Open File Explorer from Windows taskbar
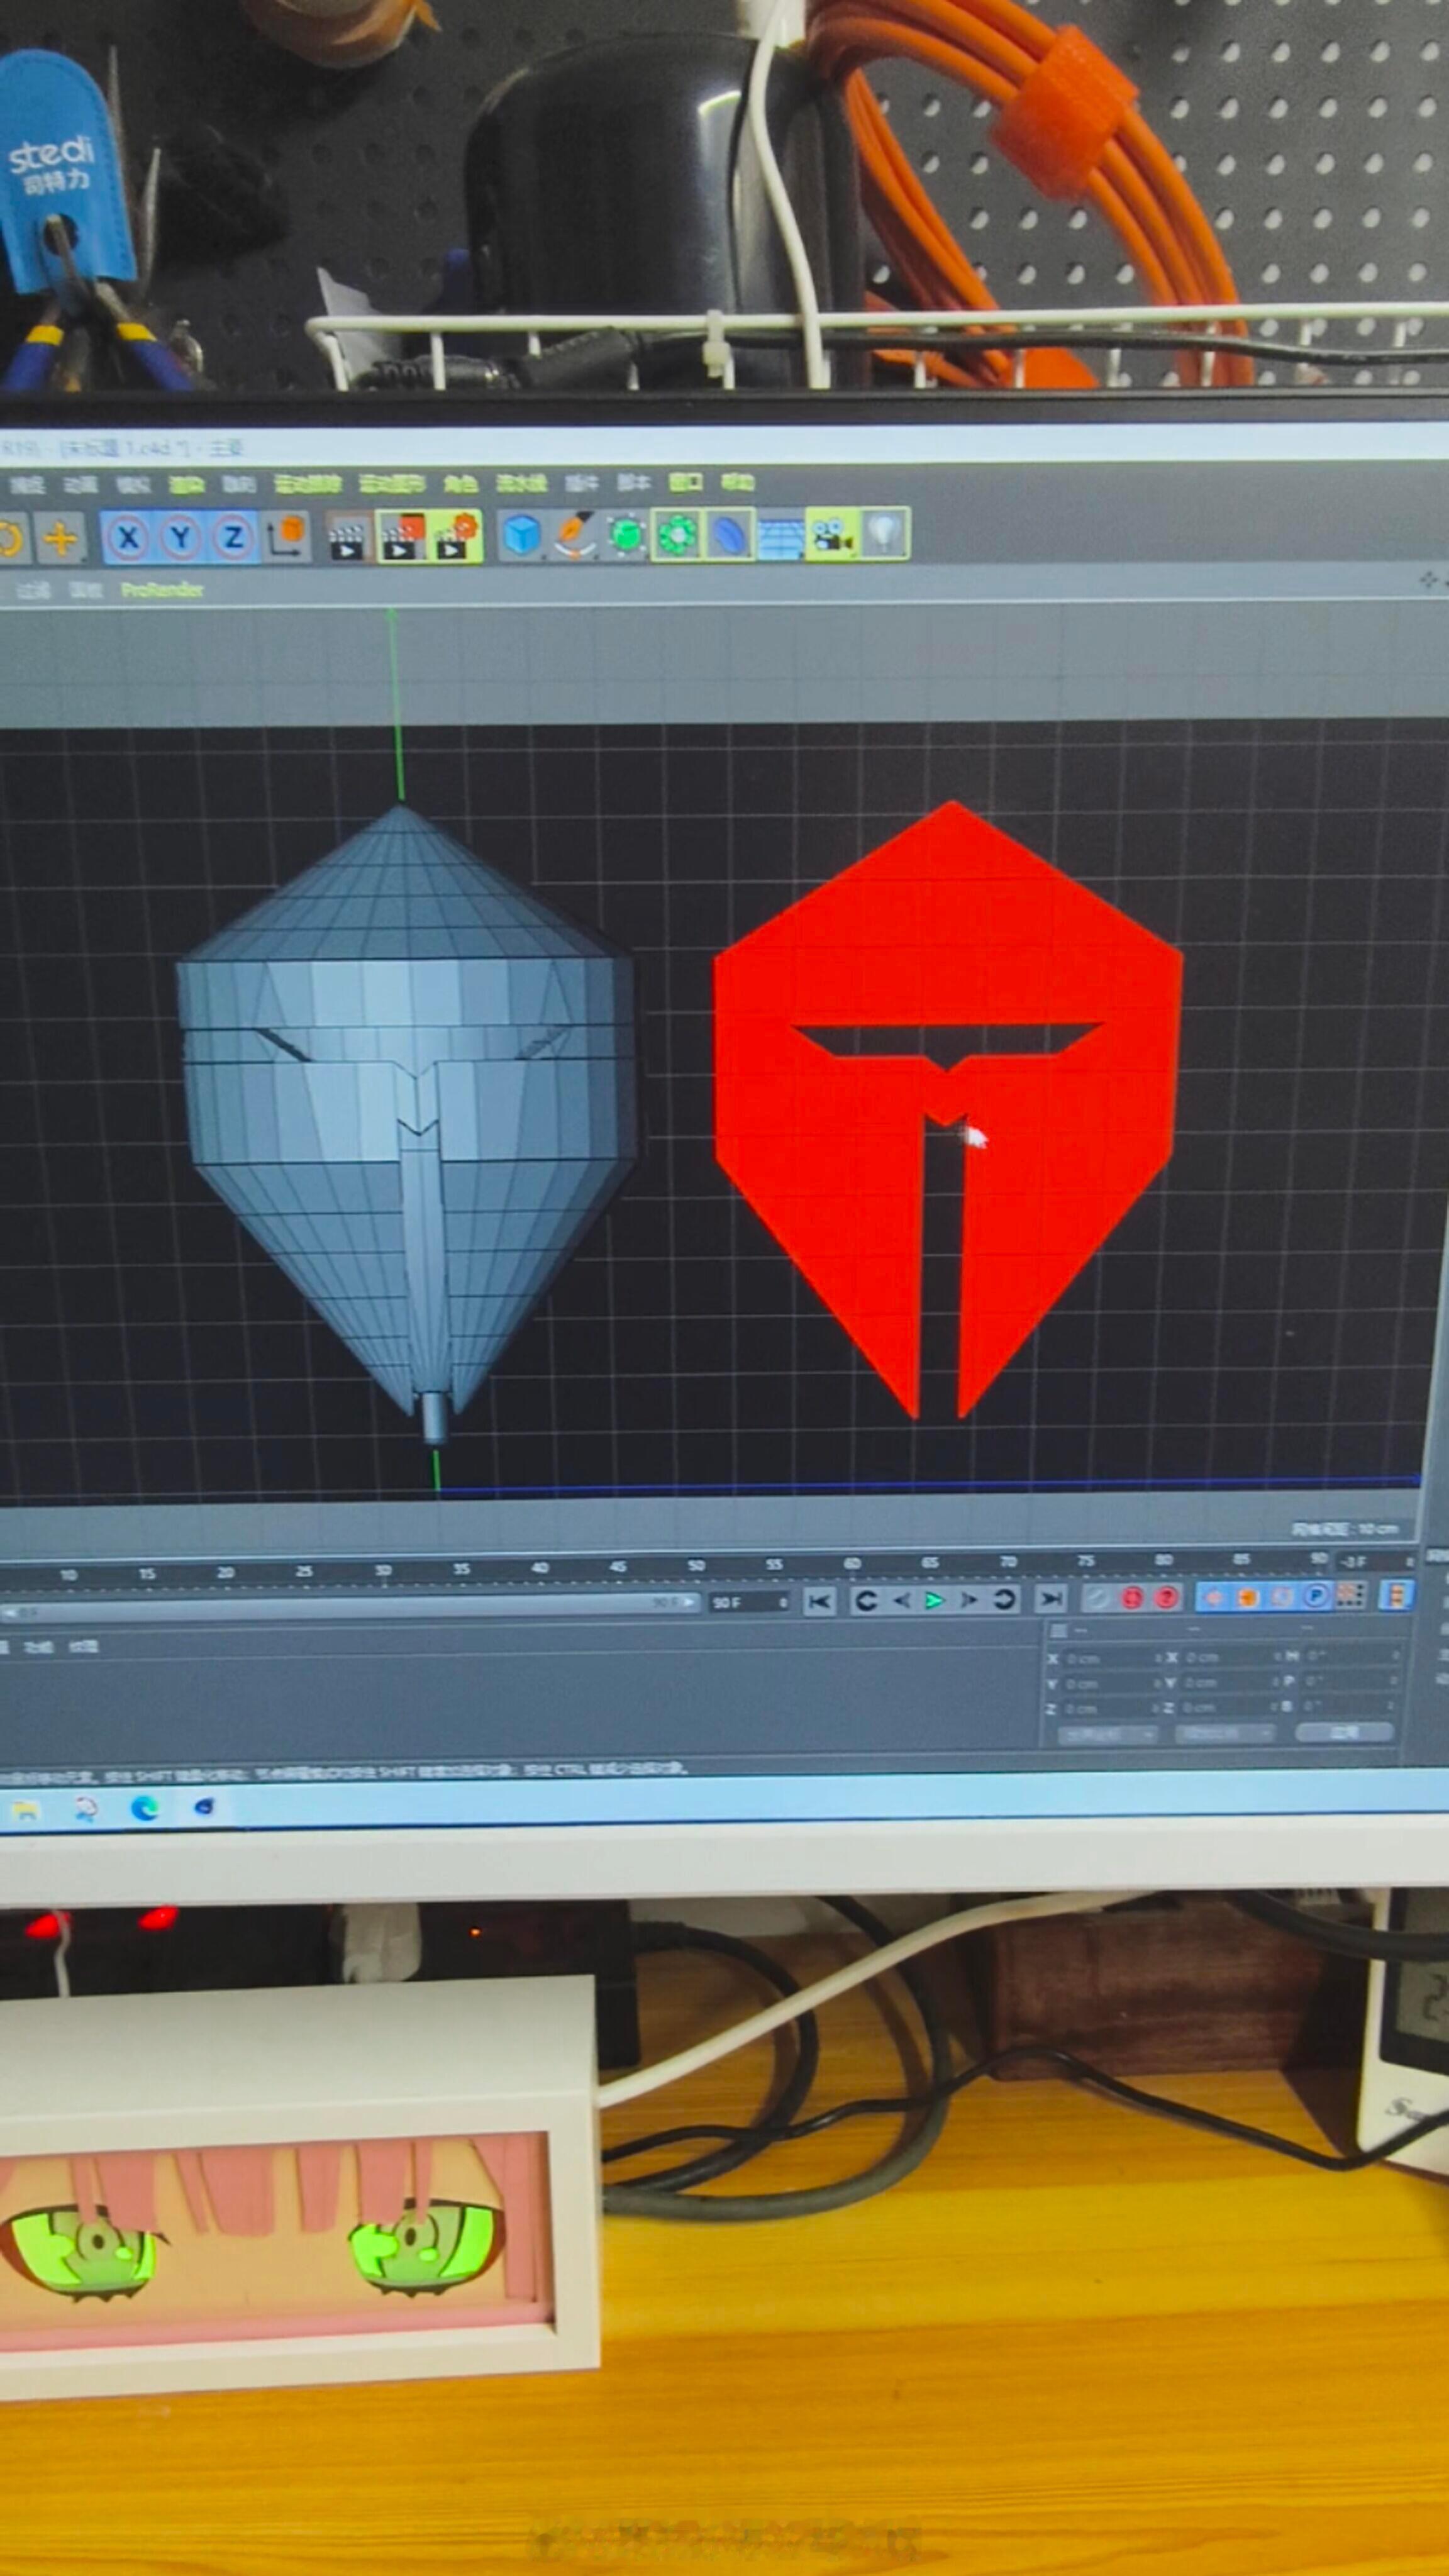Screen dimensions: 1449x2576 [x=27, y=1811]
